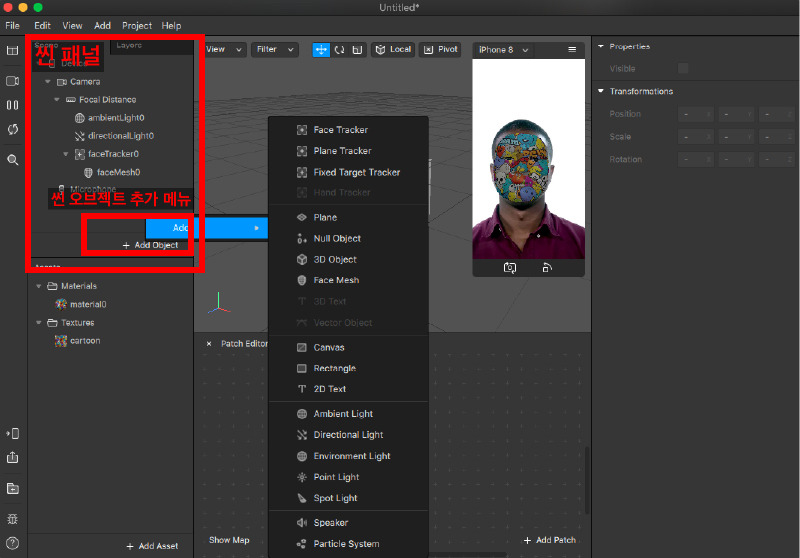Collapse the faceTracker0 tree node
Screen dimensions: 800x558
click(66, 154)
